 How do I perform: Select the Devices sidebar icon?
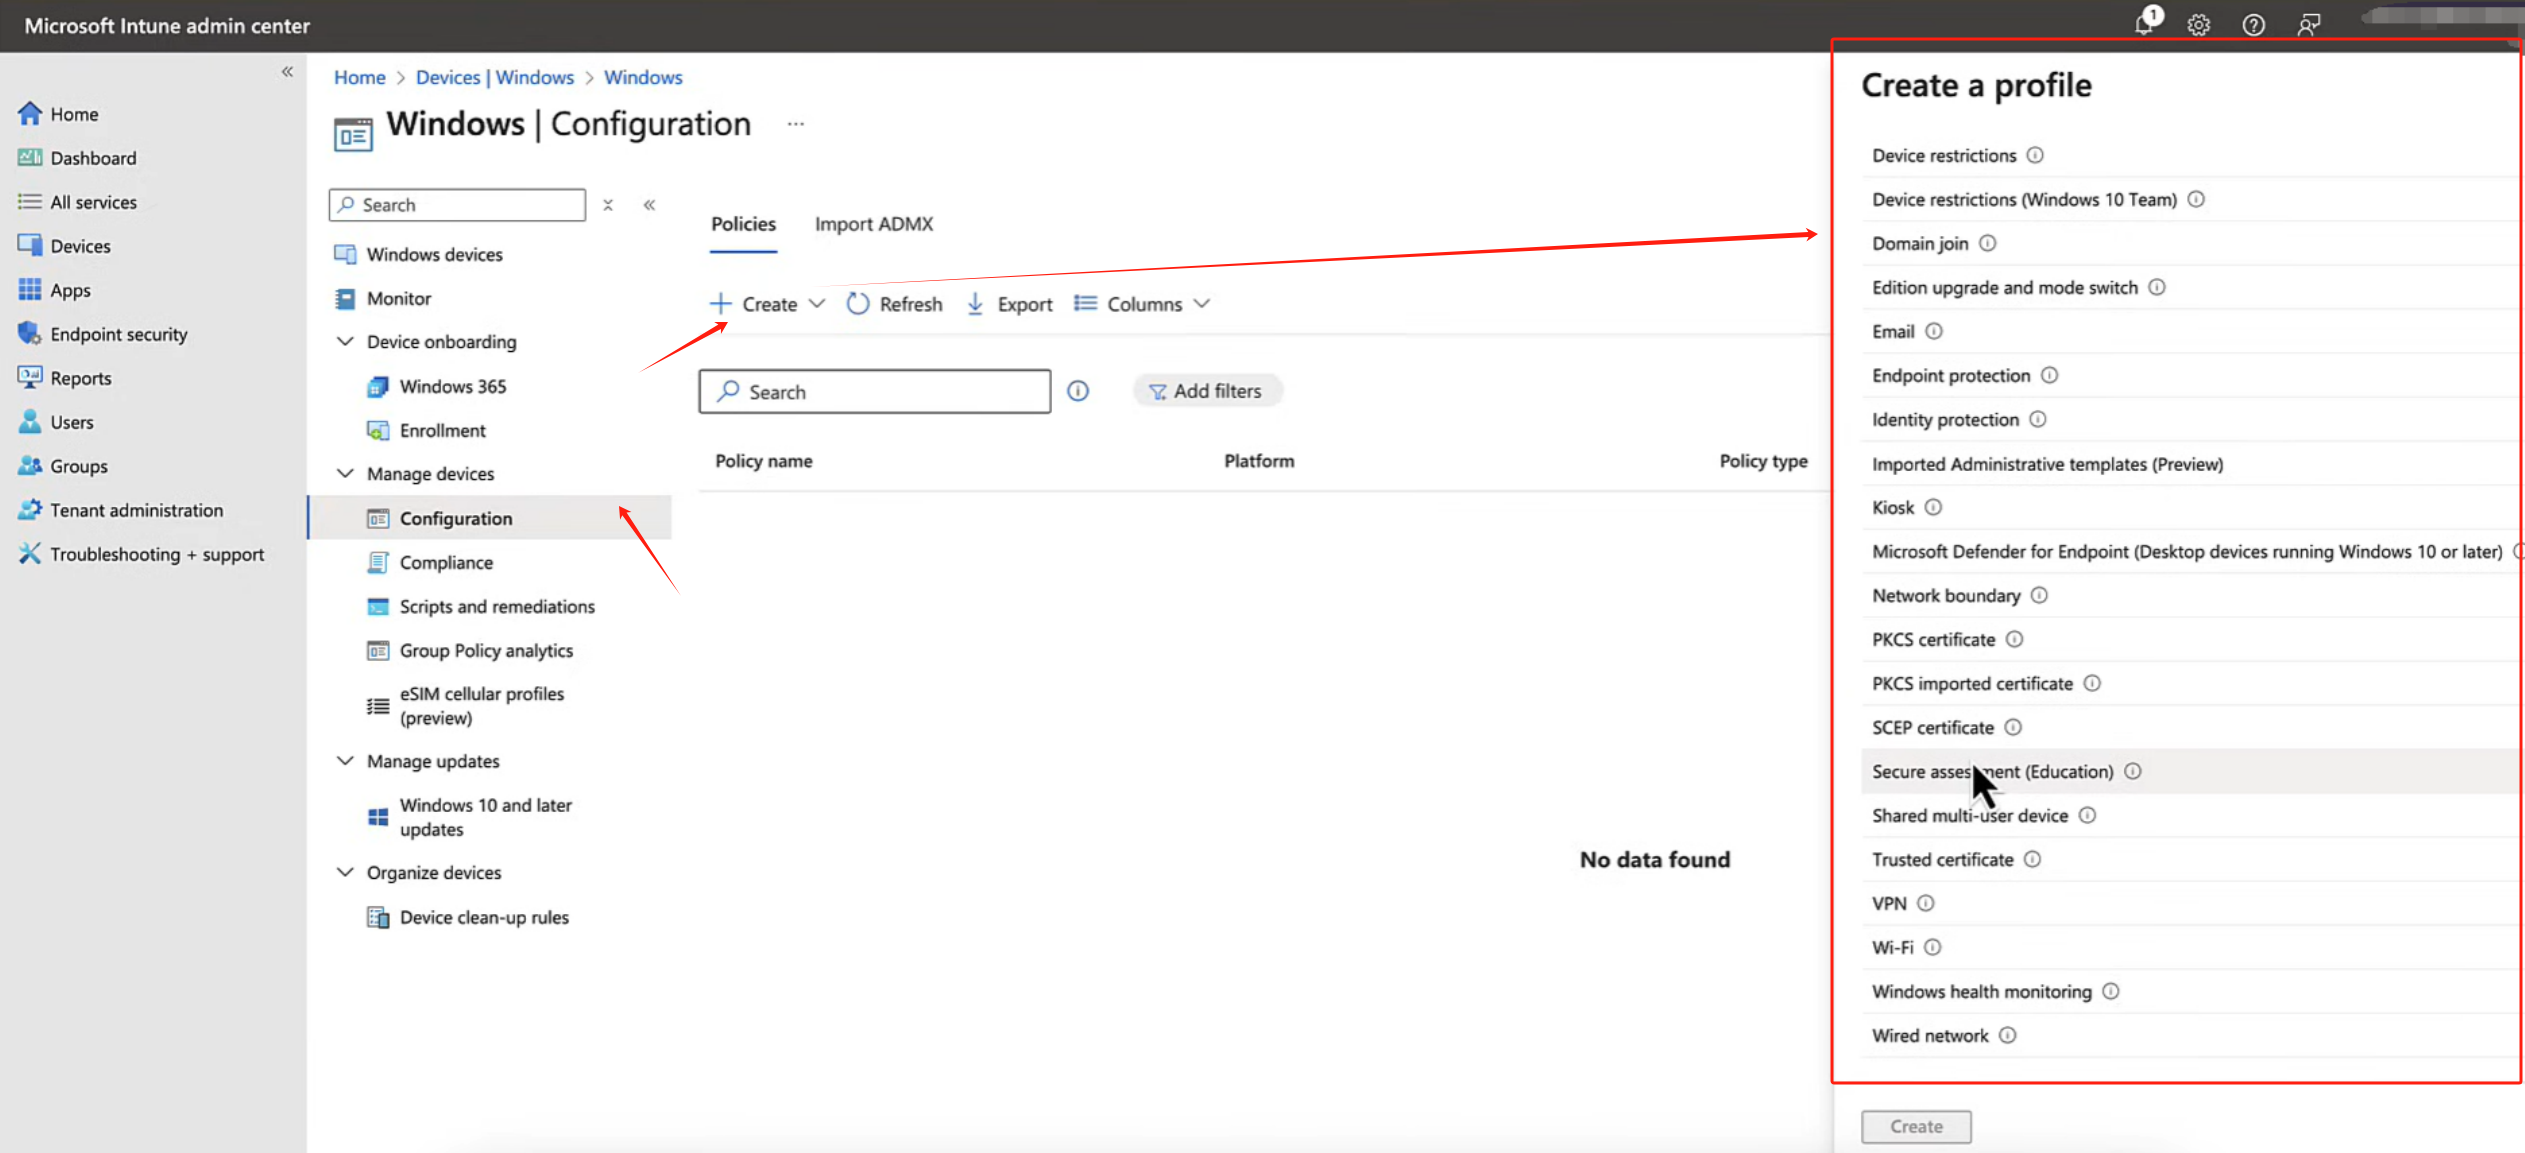[x=30, y=245]
